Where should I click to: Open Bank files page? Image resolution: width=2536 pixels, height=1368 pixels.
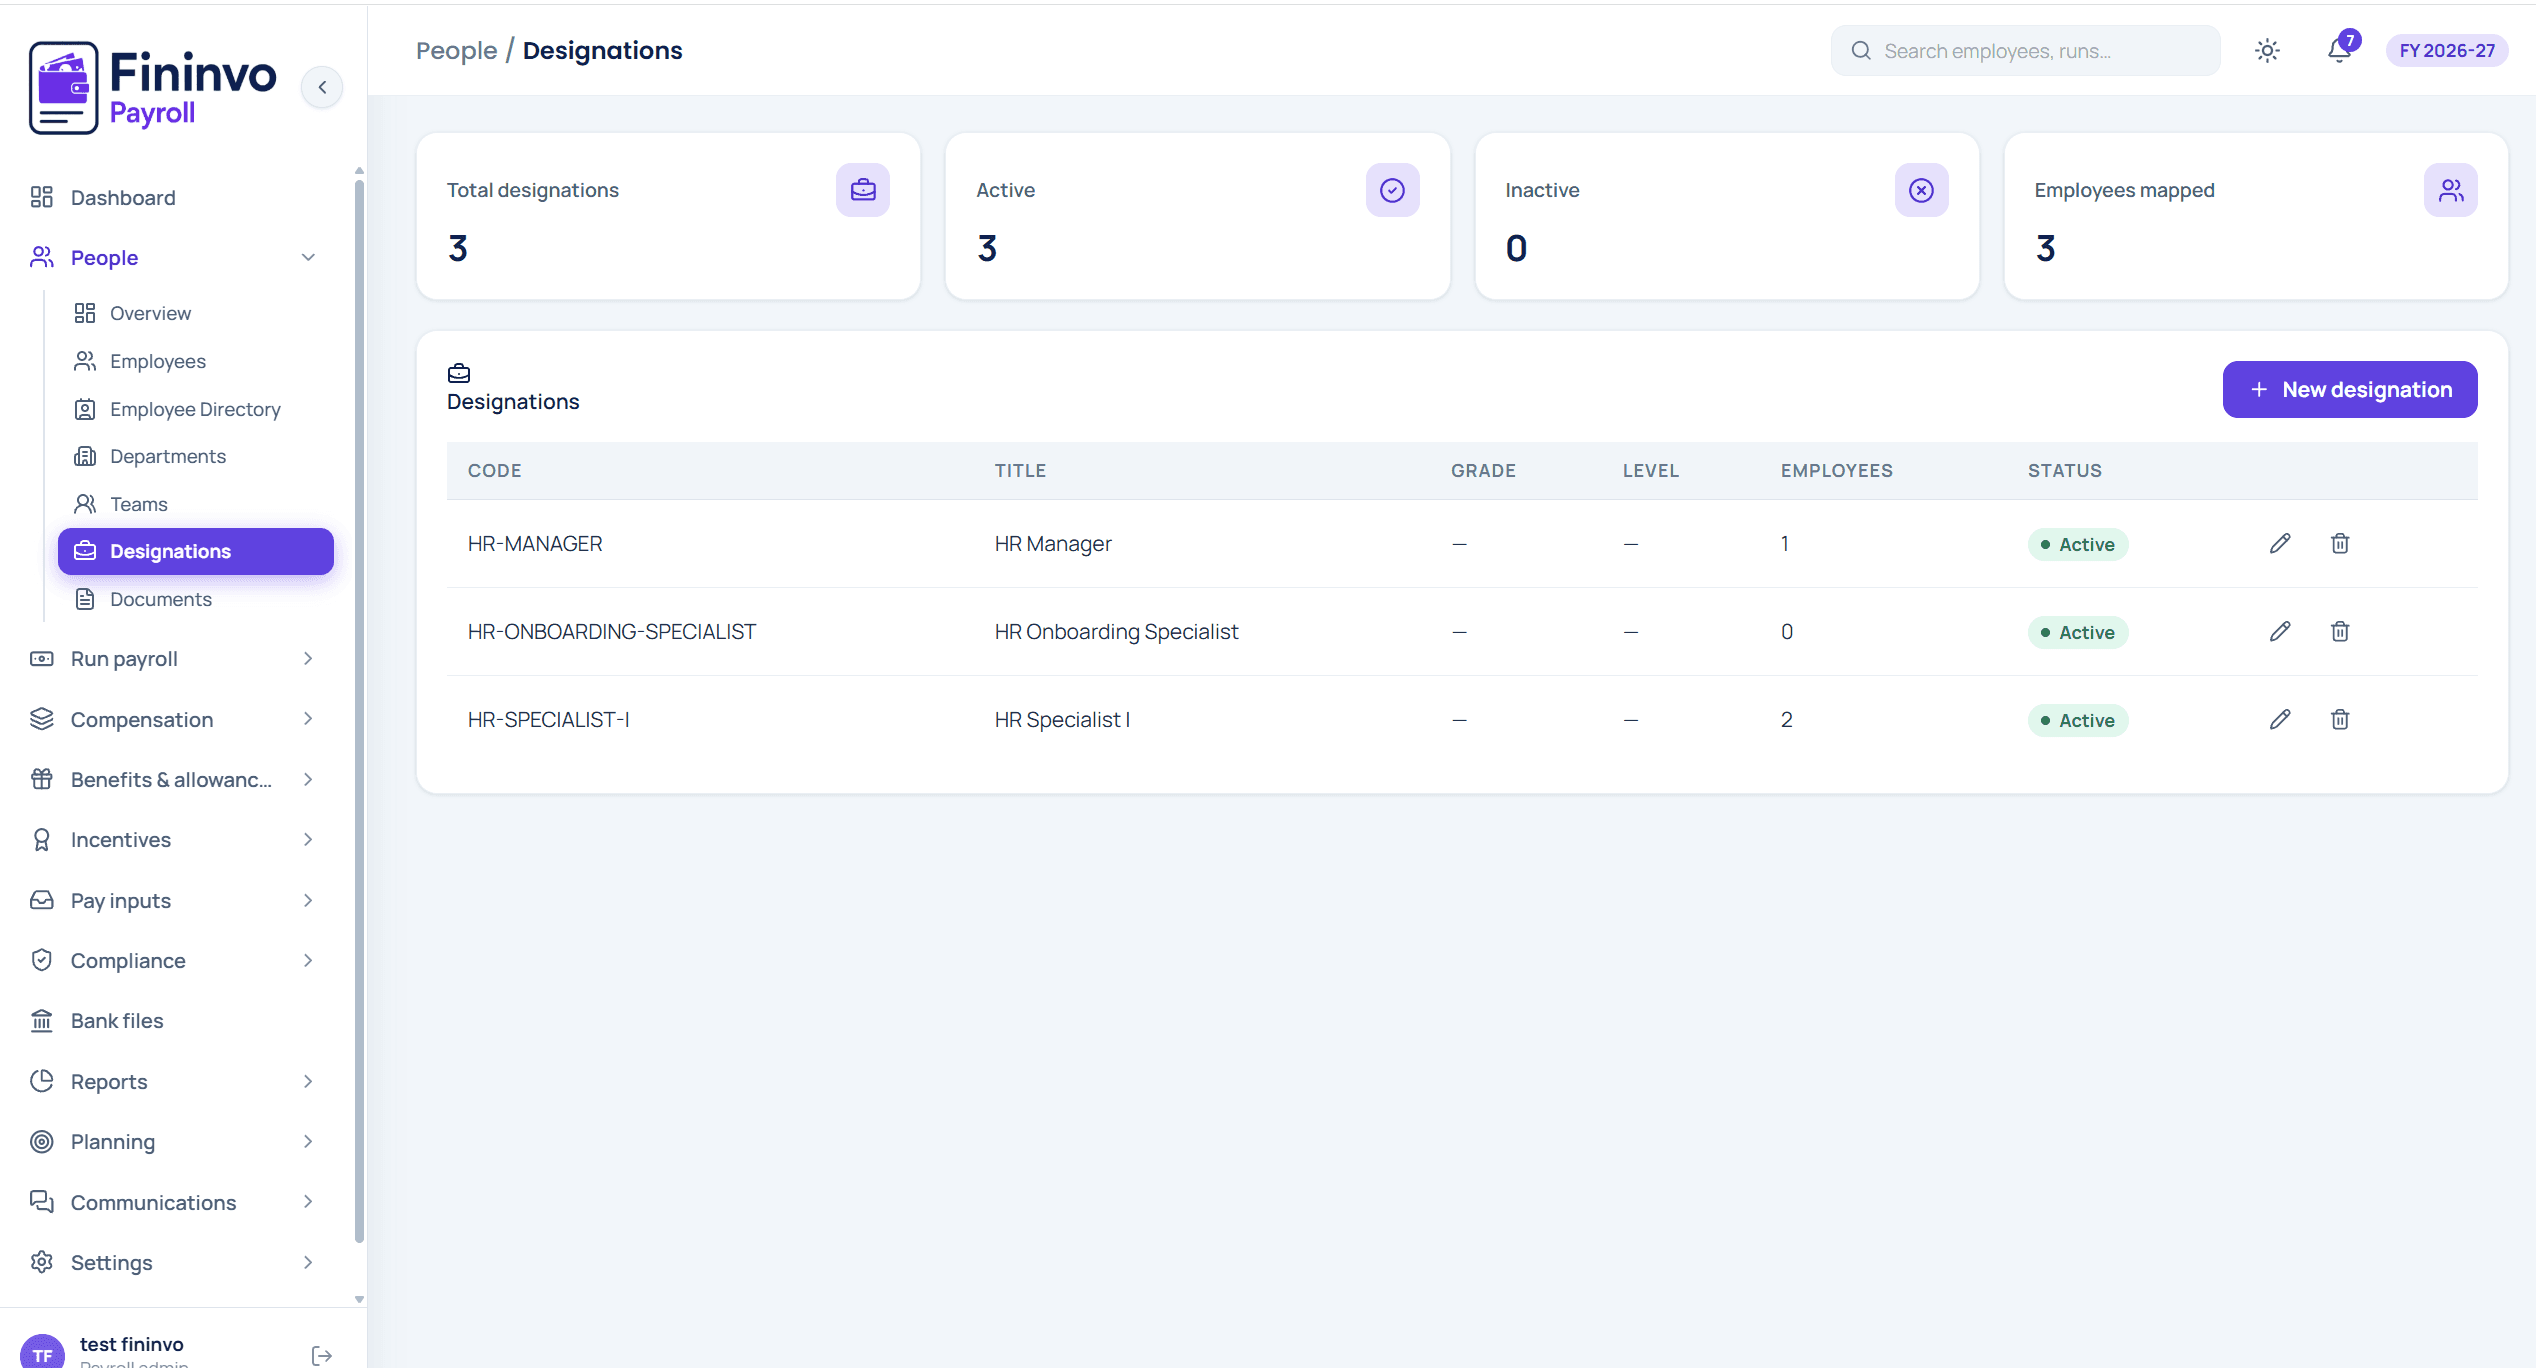click(x=180, y=1020)
